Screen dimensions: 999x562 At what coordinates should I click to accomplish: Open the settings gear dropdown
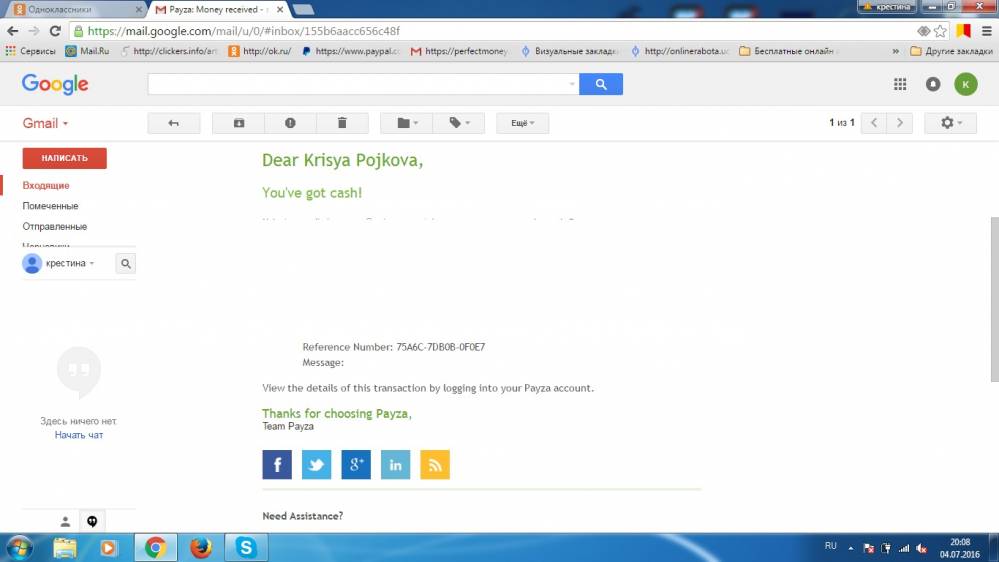tap(951, 123)
